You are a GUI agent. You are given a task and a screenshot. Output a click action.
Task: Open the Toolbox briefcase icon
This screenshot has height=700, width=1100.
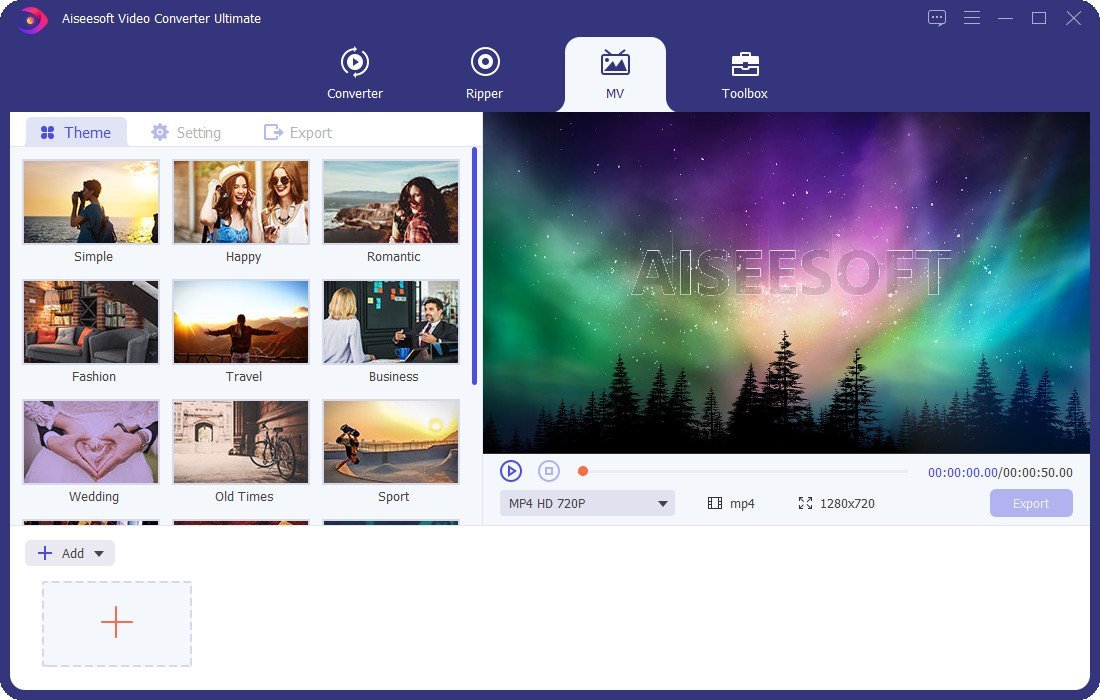(745, 64)
